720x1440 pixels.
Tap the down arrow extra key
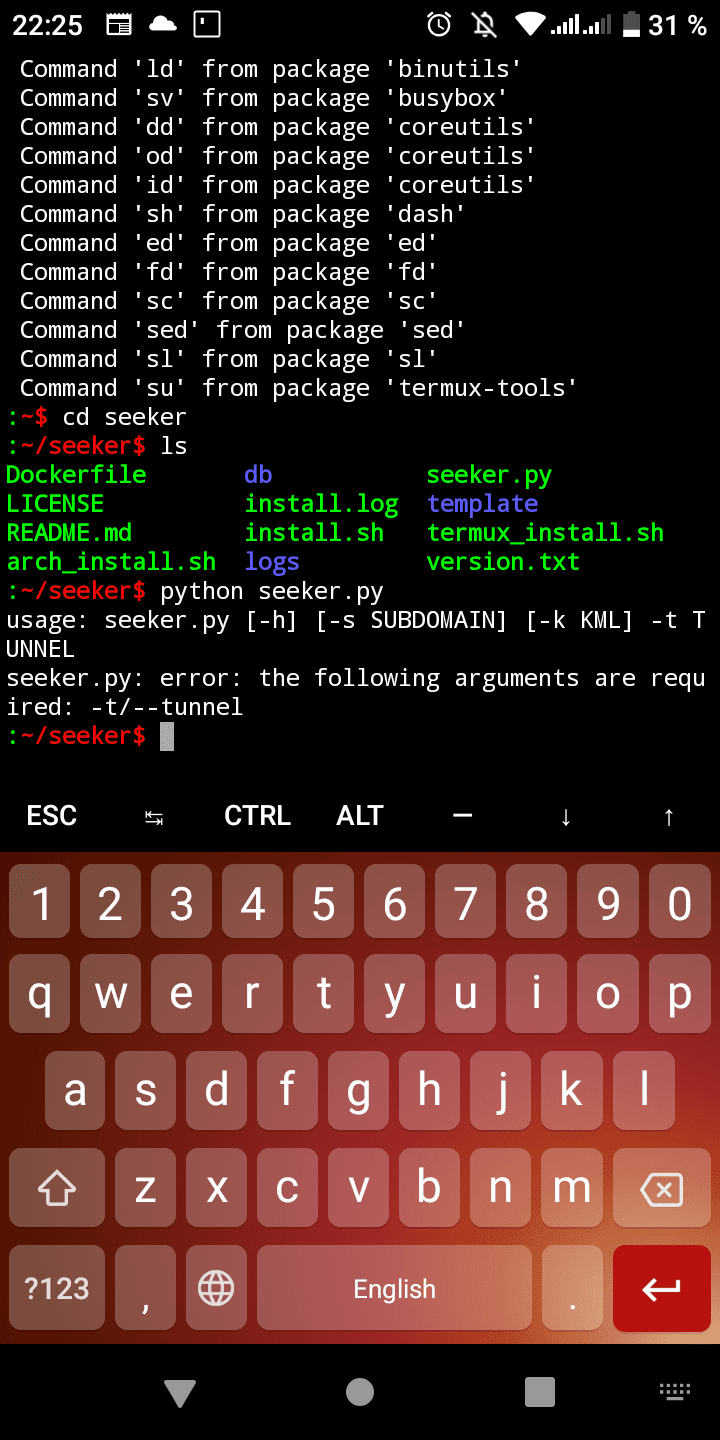click(x=566, y=816)
